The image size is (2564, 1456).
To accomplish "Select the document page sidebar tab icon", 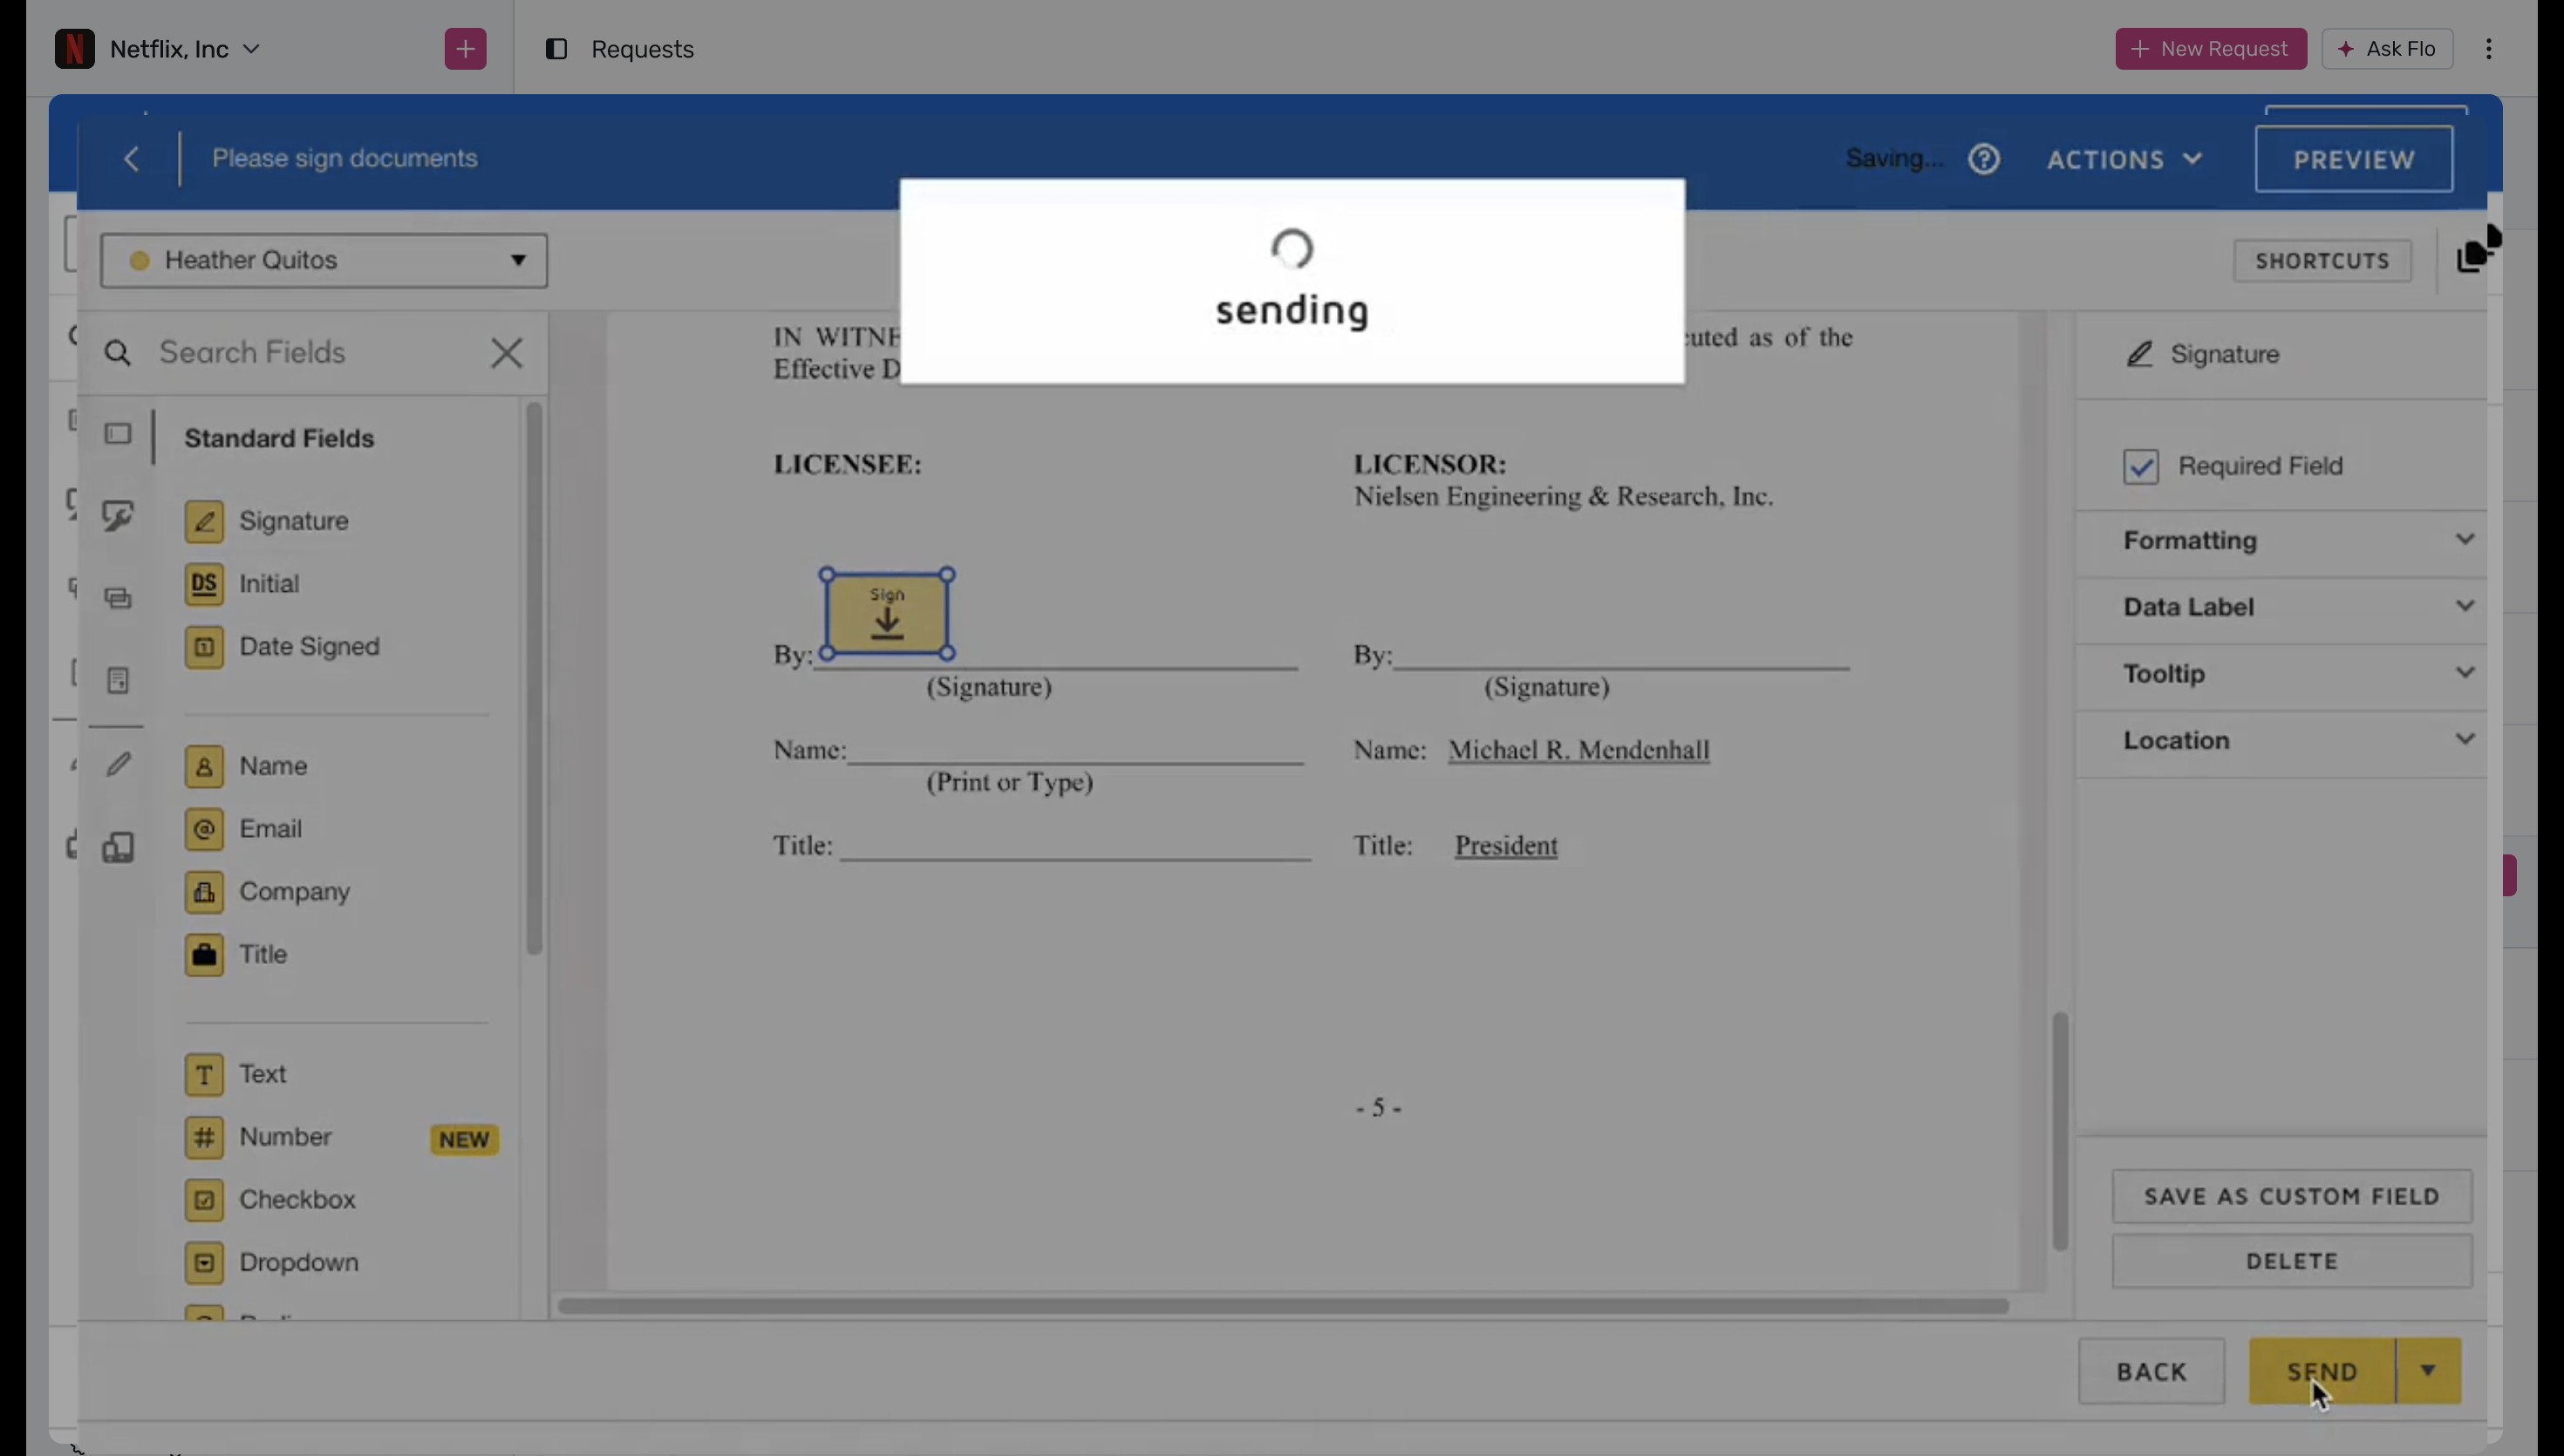I will pyautogui.click(x=118, y=681).
